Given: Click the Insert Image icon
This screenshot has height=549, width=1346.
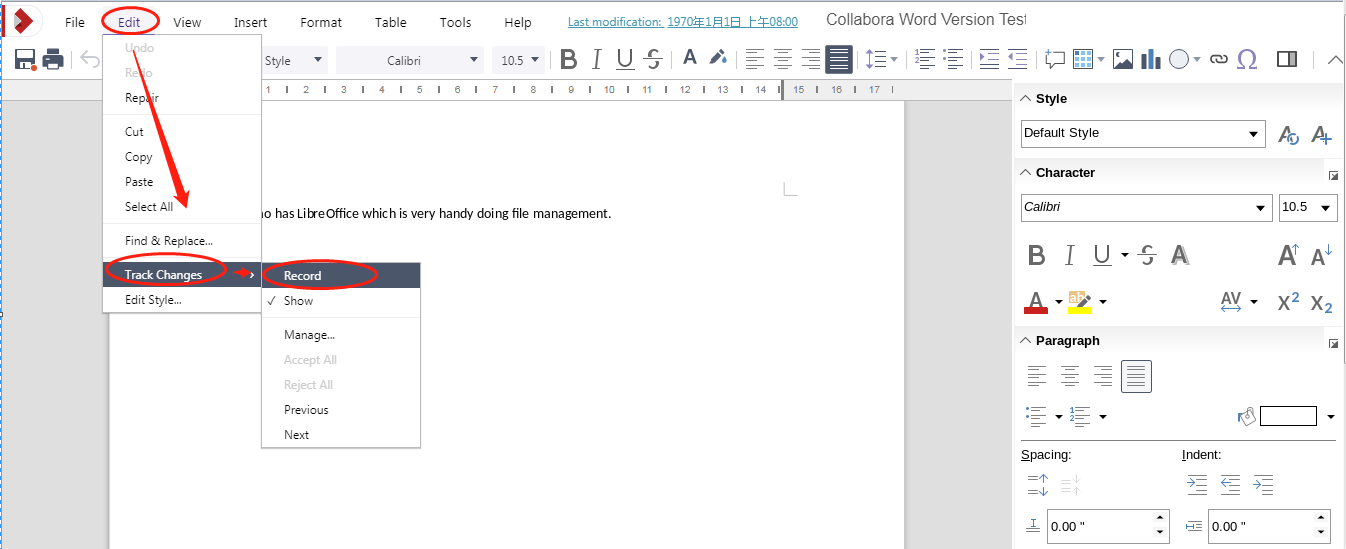Looking at the screenshot, I should coord(1123,60).
